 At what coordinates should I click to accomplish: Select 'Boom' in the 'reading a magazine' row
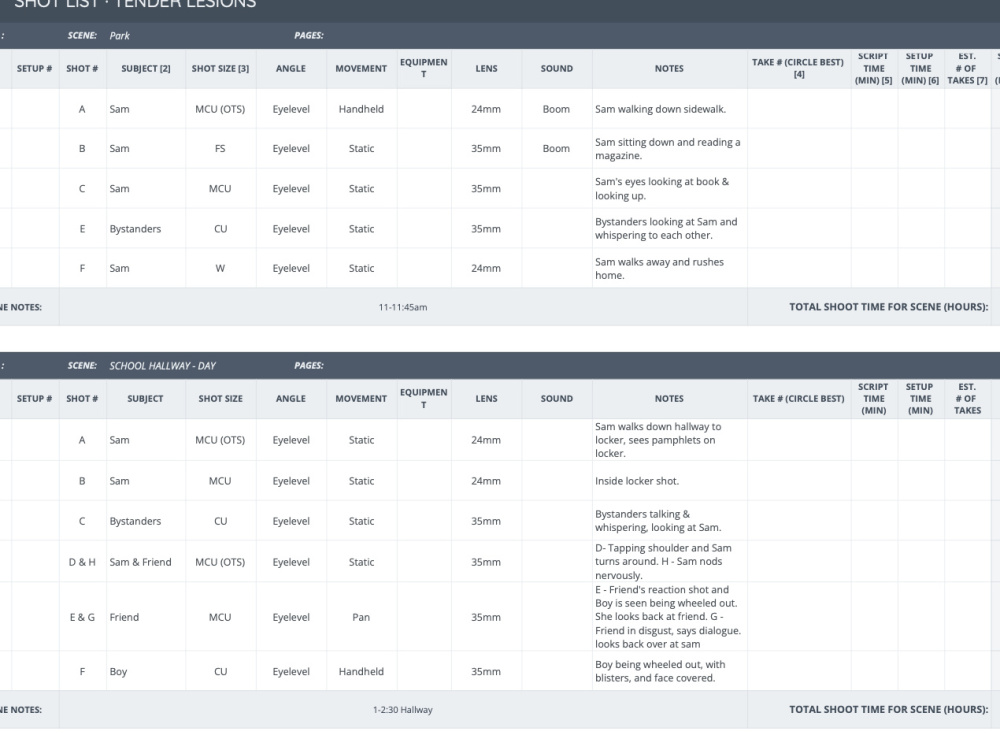pos(556,149)
